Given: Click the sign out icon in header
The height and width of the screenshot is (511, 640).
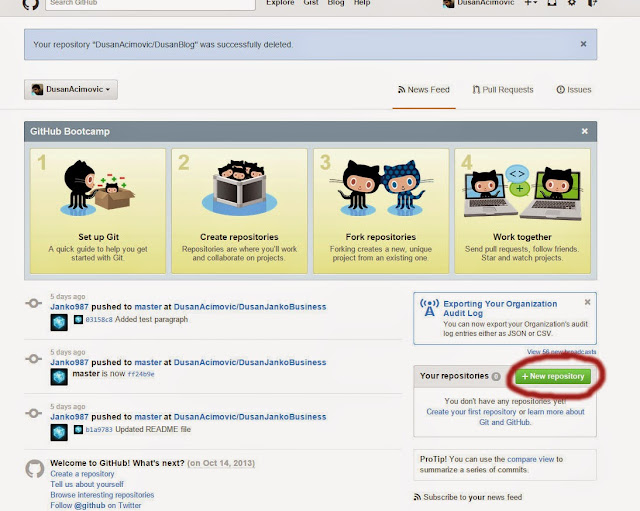Looking at the screenshot, I should (592, 3).
